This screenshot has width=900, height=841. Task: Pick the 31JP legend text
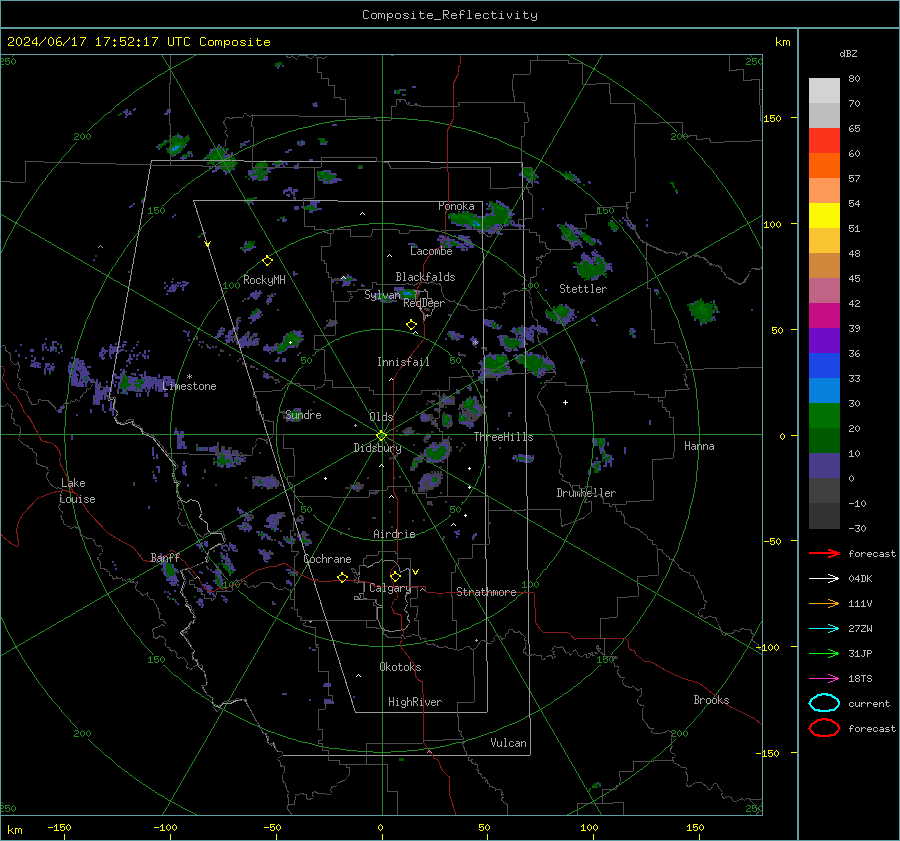click(x=860, y=653)
